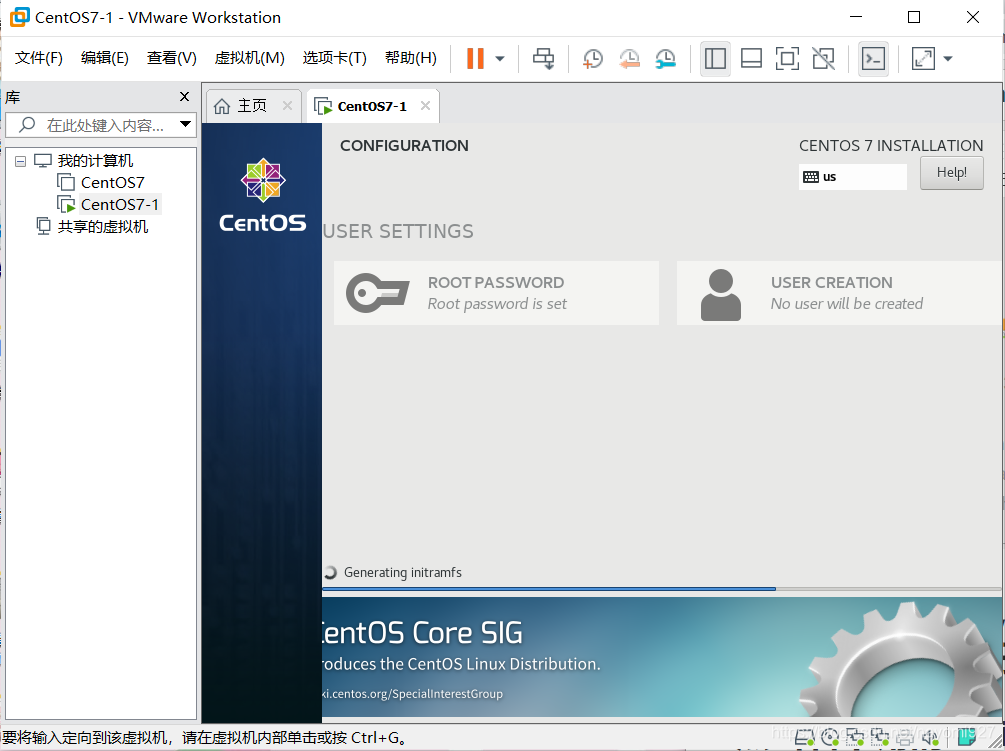Open the library search filter dropdown
Image resolution: width=1005 pixels, height=751 pixels.
coord(185,124)
